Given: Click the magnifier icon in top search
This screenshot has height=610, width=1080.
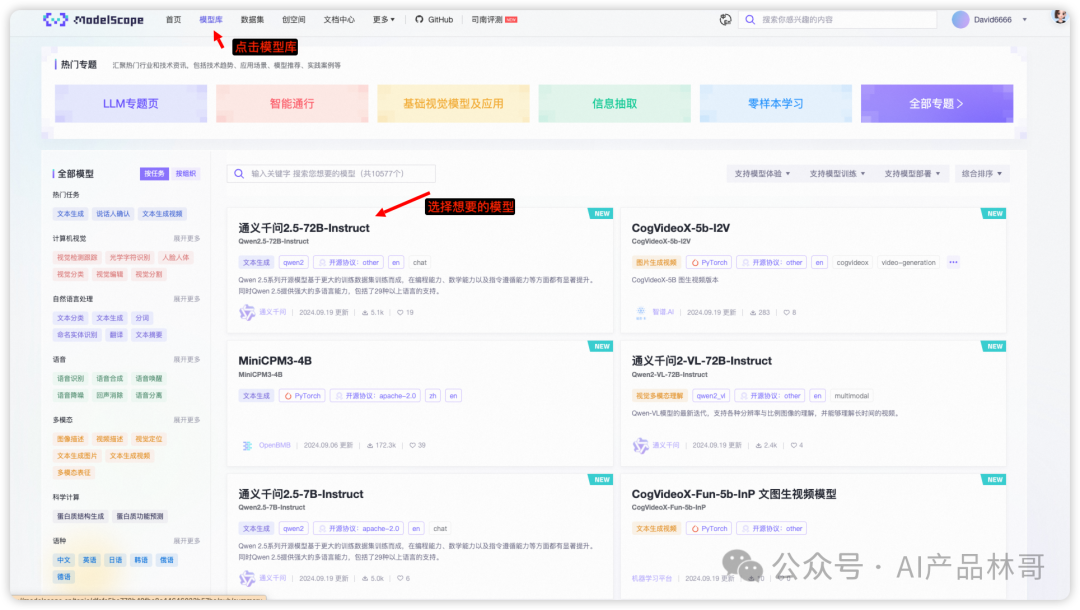Looking at the screenshot, I should (x=750, y=20).
